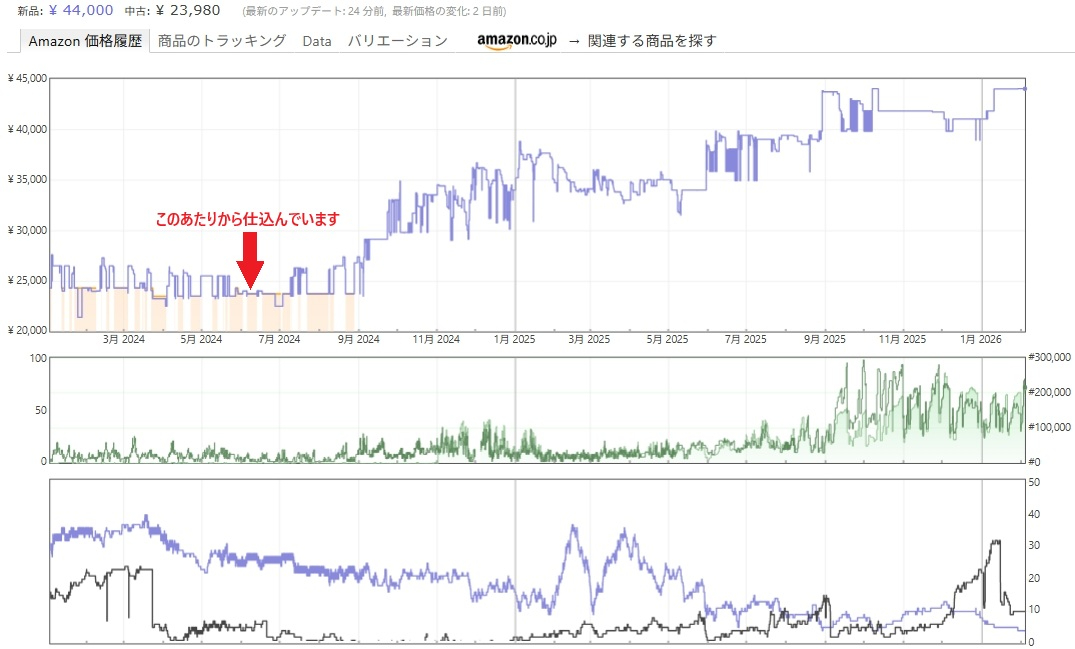1075x649 pixels.
Task: Select the Data tab
Action: coord(317,41)
